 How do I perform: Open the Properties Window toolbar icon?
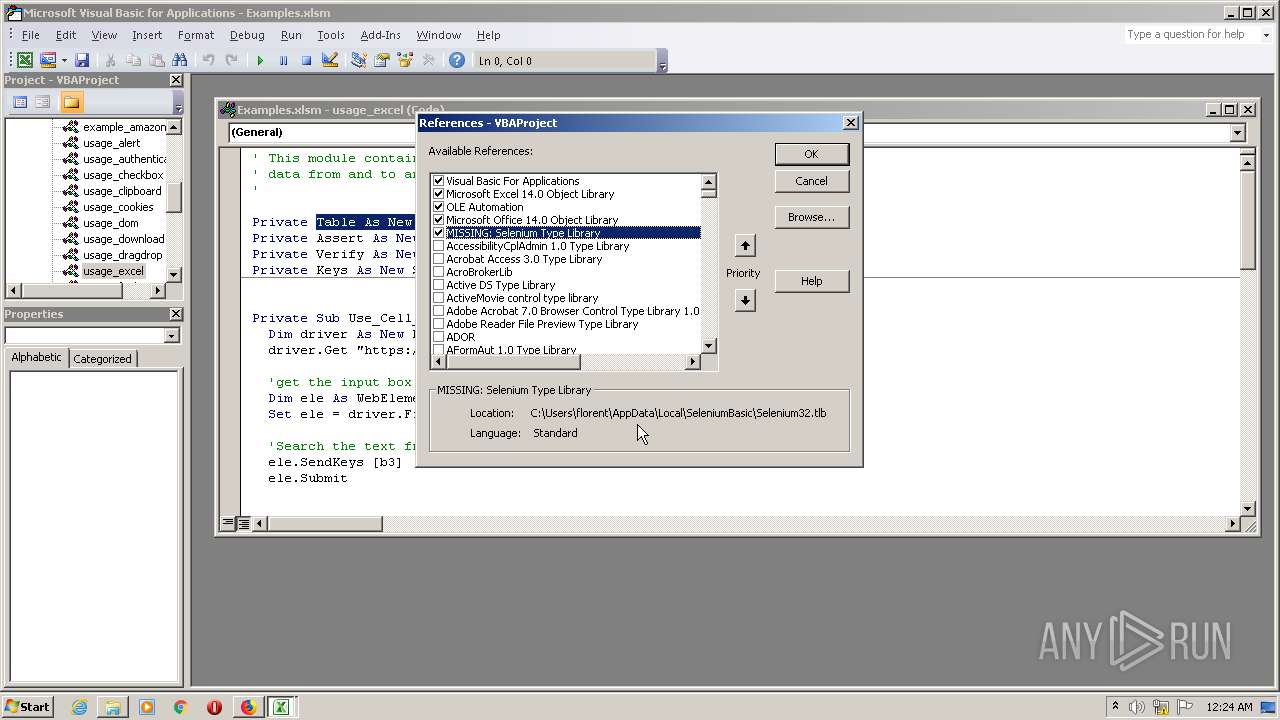[381, 61]
